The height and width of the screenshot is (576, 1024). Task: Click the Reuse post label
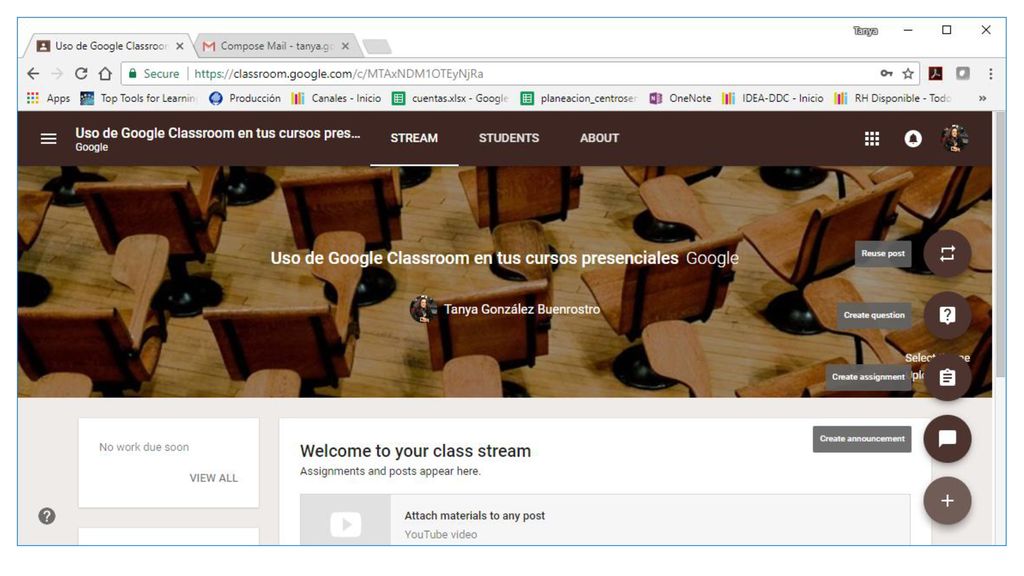click(883, 253)
